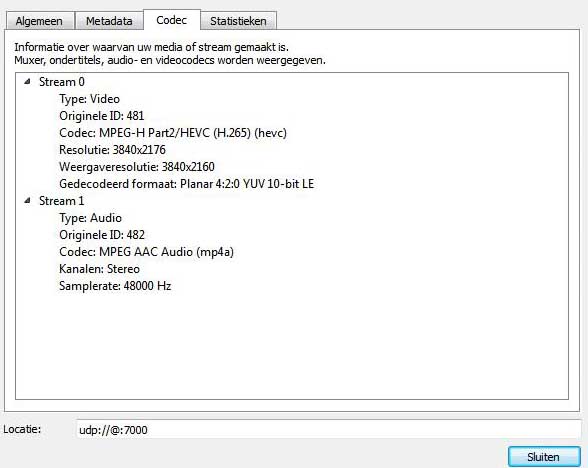Collapse the Stream 1 tree node

pyautogui.click(x=27, y=201)
